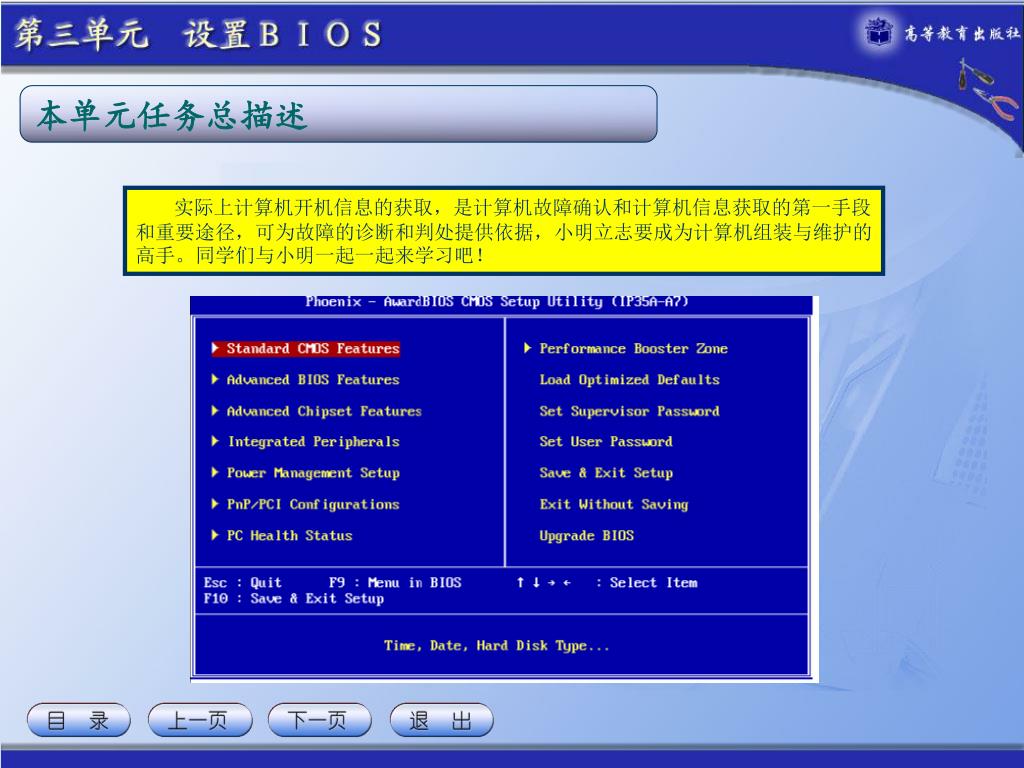Viewport: 1024px width, 768px height.
Task: Click arrow beside PnP/PCI Configurations
Action: pyautogui.click(x=215, y=504)
